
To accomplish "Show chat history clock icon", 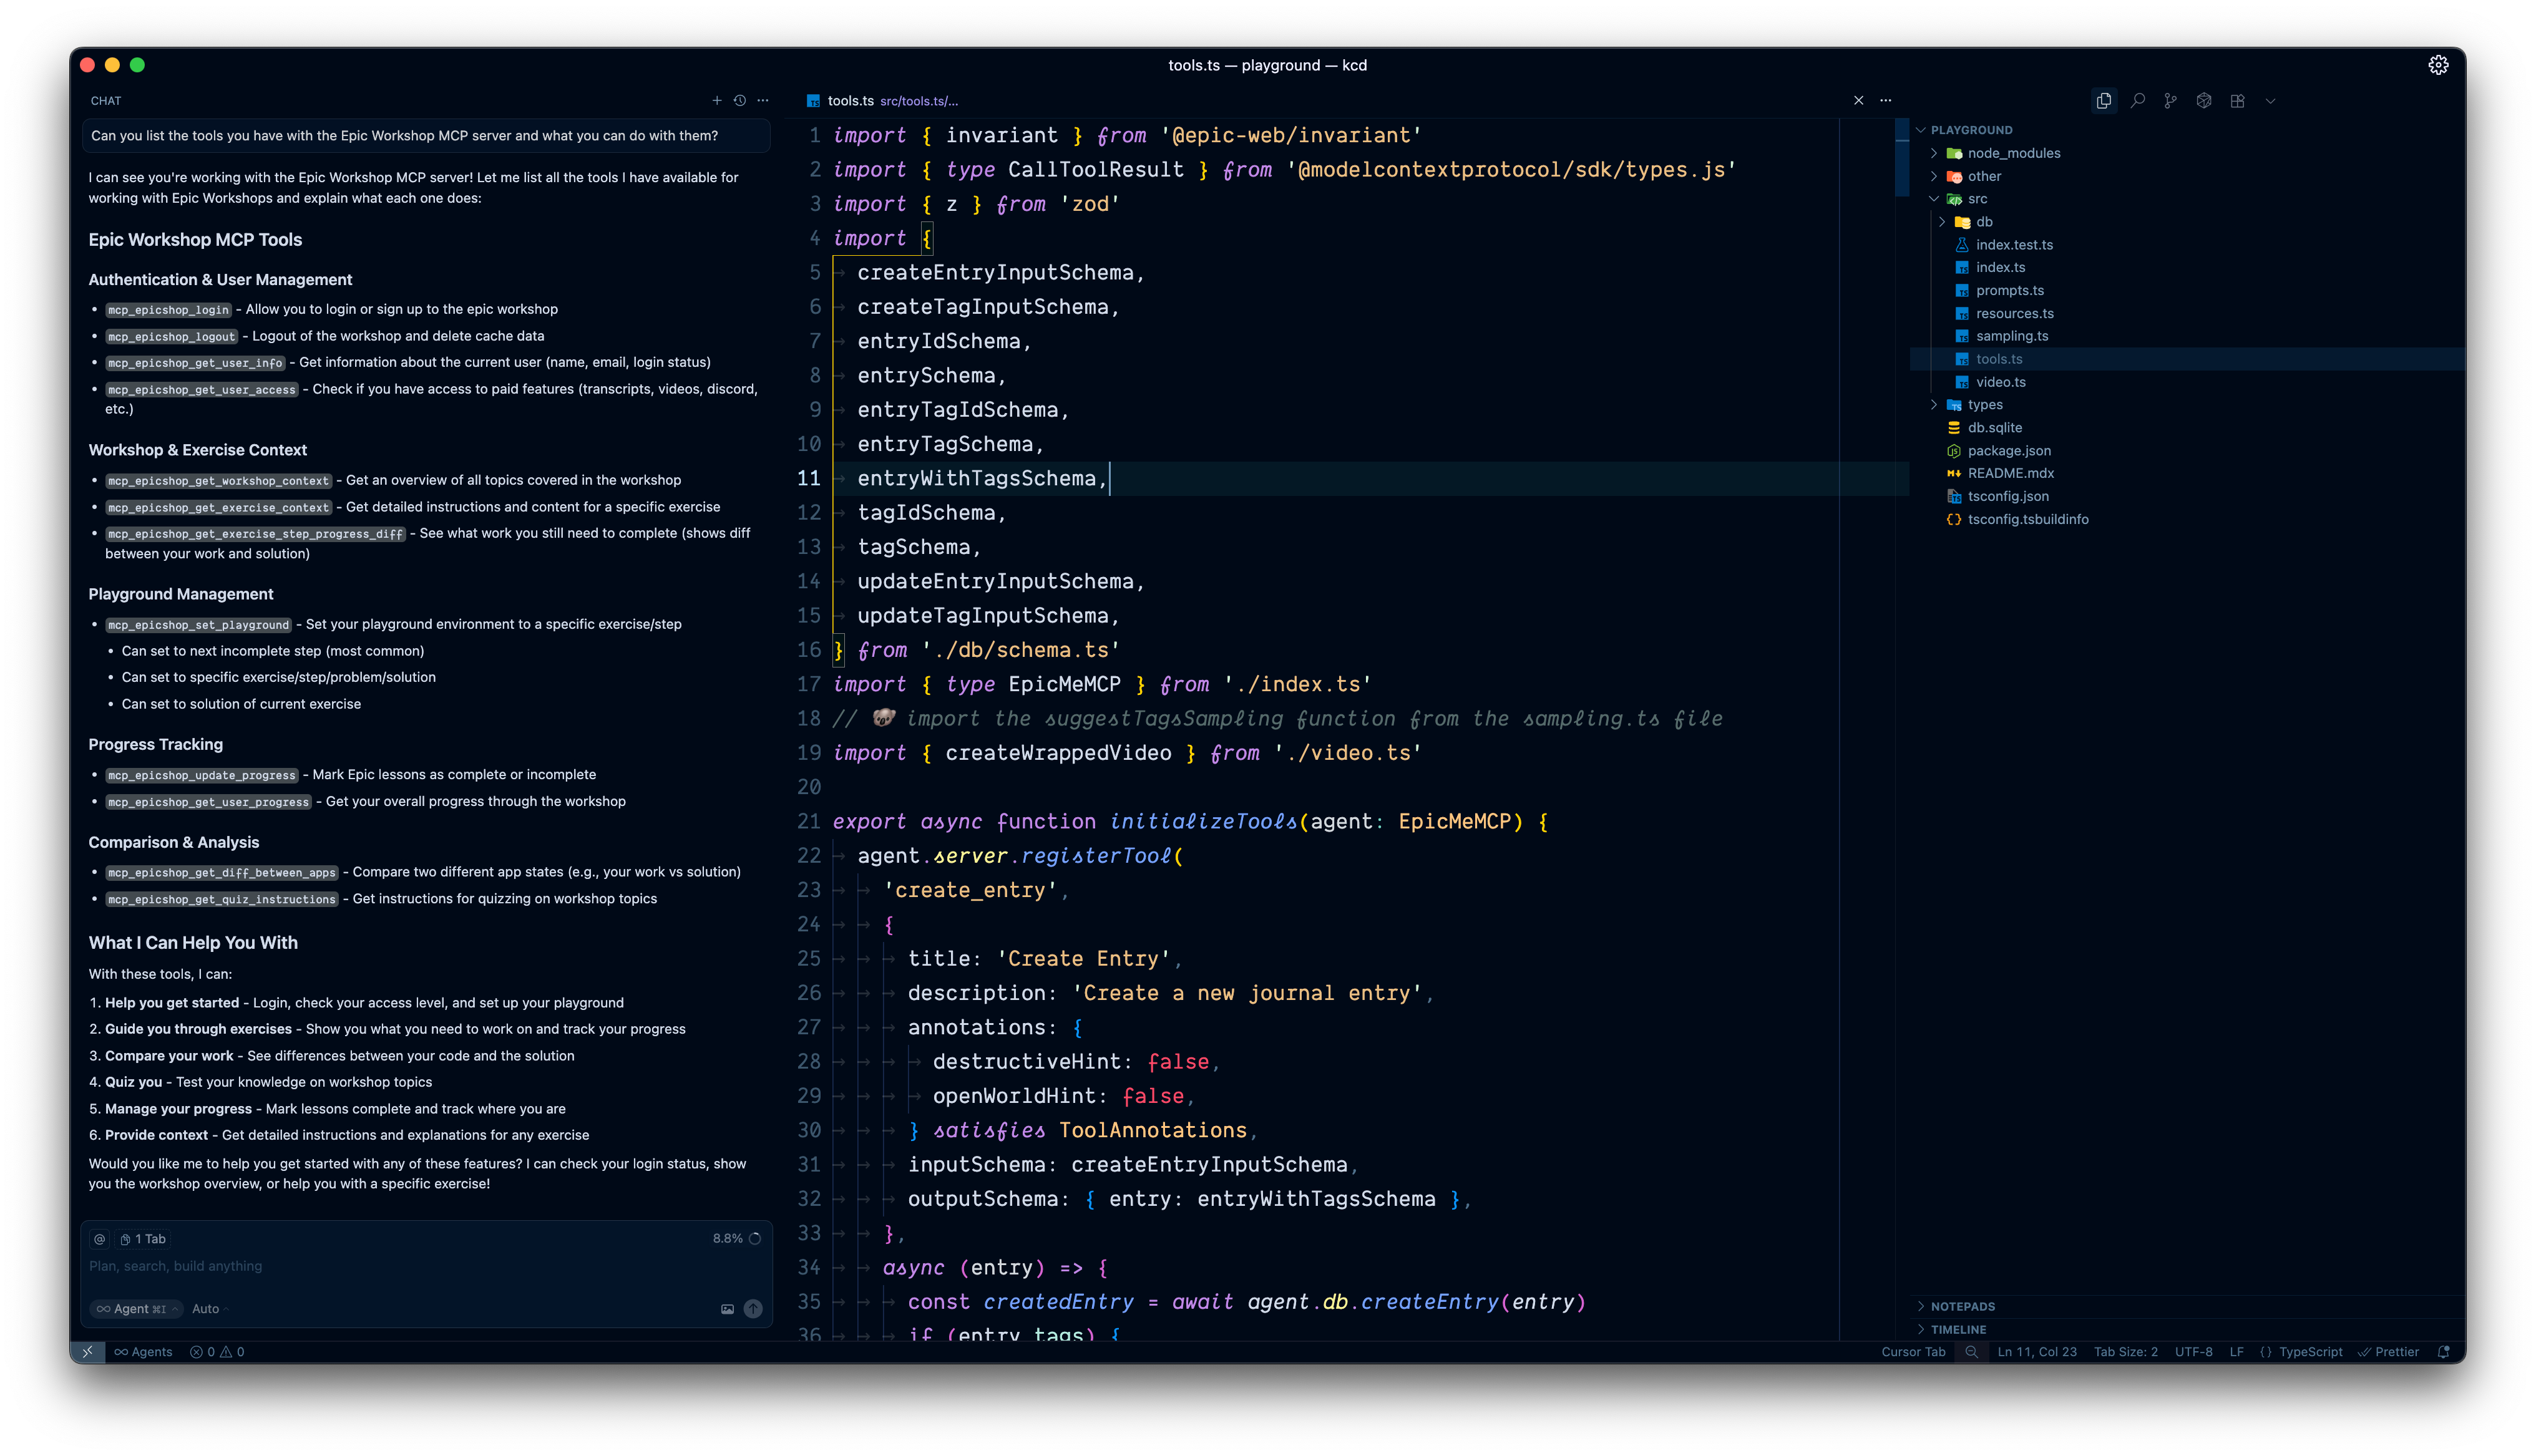I will pos(740,101).
